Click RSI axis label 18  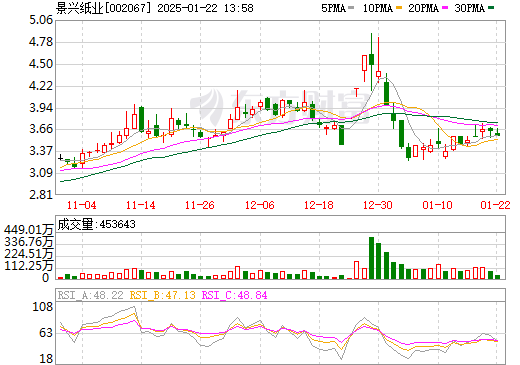[46, 359]
